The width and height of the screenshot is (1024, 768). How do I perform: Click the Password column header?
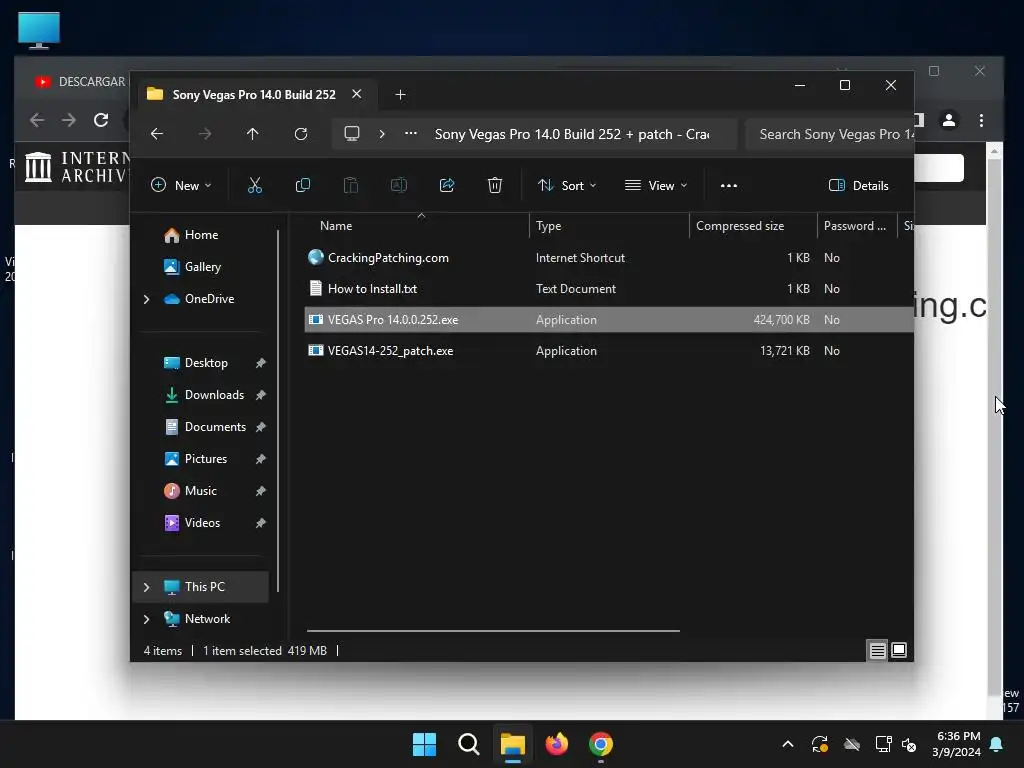[x=855, y=226]
